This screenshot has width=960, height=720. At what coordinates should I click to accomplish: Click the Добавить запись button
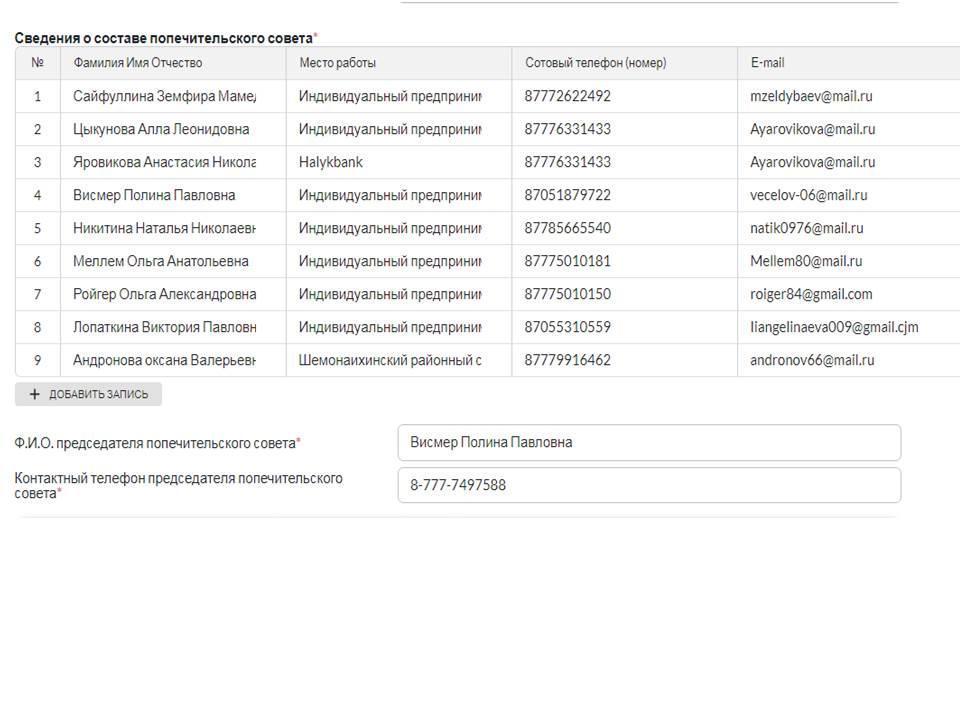(88, 394)
